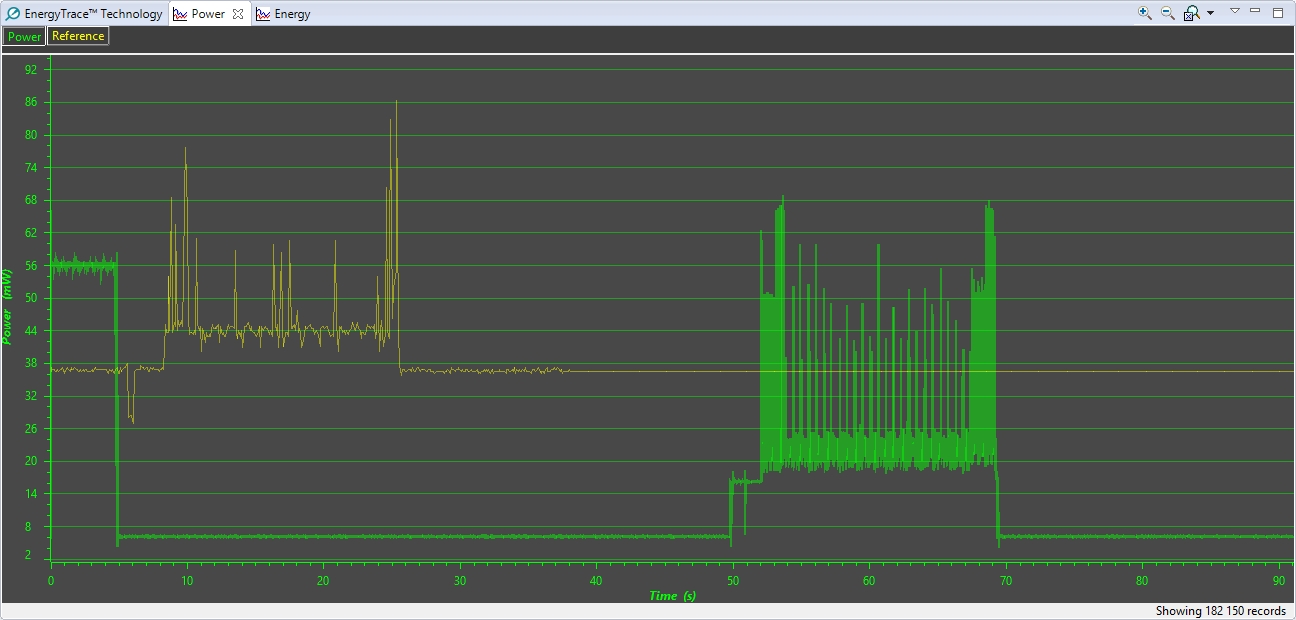Toggle the yellow Reference trace button
Screen dimensions: 1296x620
pyautogui.click(x=78, y=36)
